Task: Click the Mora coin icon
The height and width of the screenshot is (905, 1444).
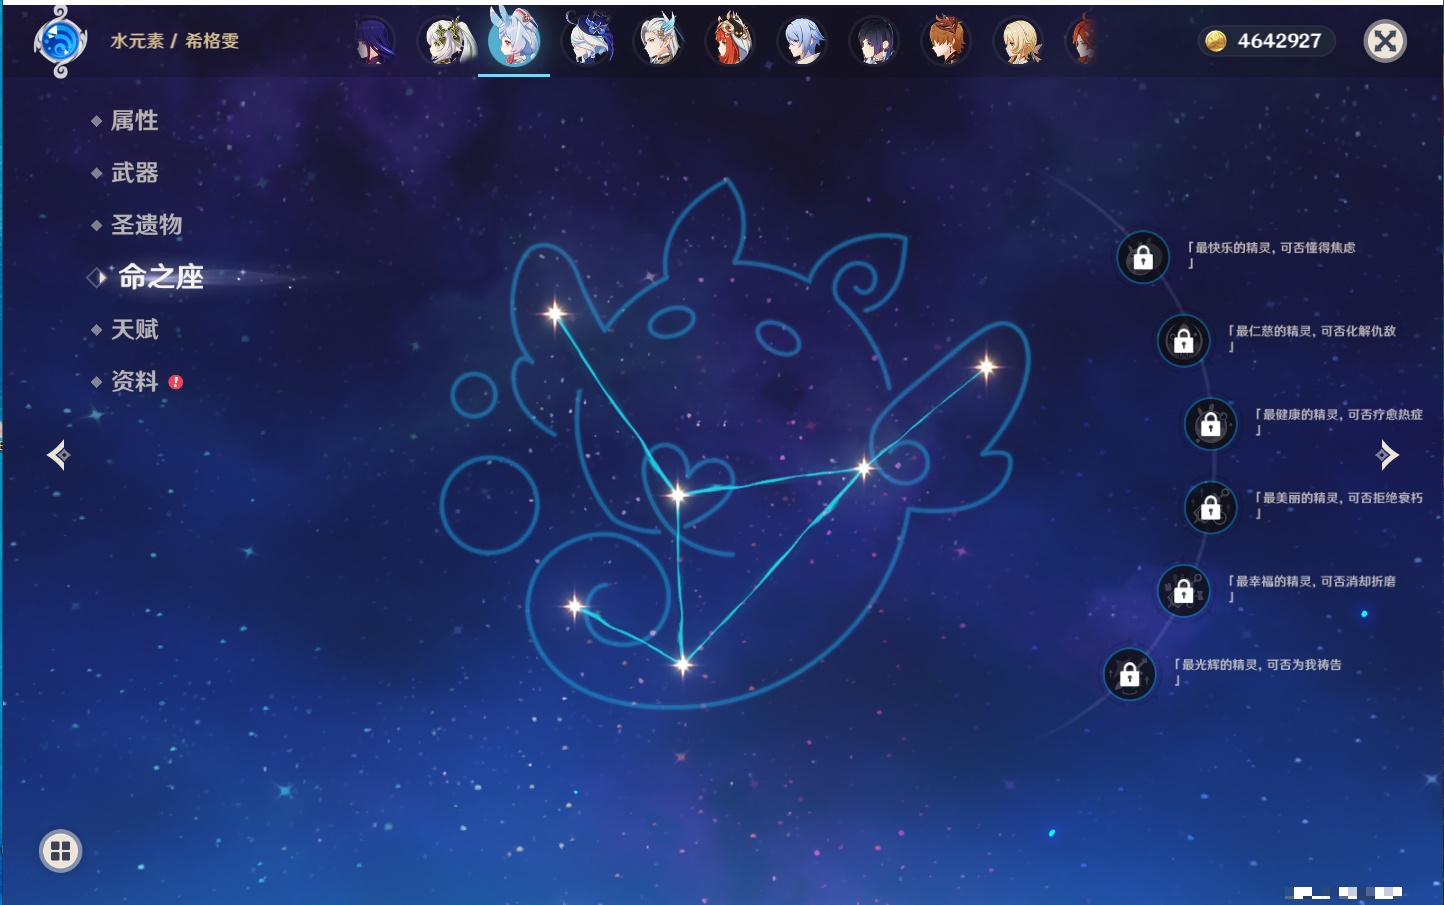Action: pos(1215,41)
